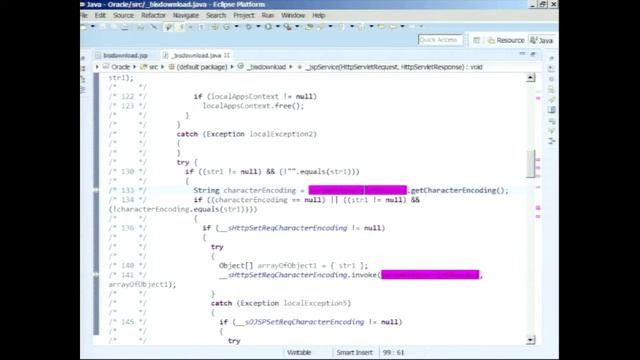
Task: Click inside the Quick Access field
Action: (440, 40)
